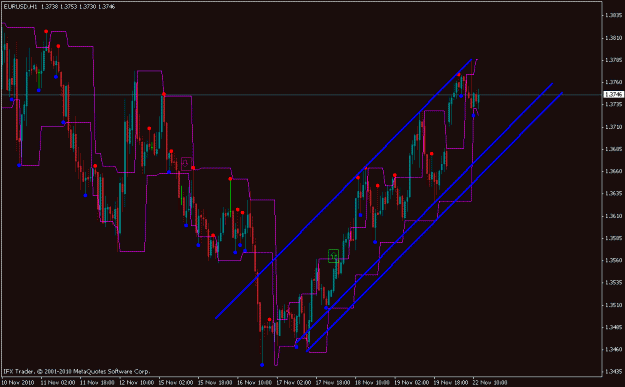Select the middle blue channel trendline
Screen dimensions: 625x387
[x=423, y=214]
